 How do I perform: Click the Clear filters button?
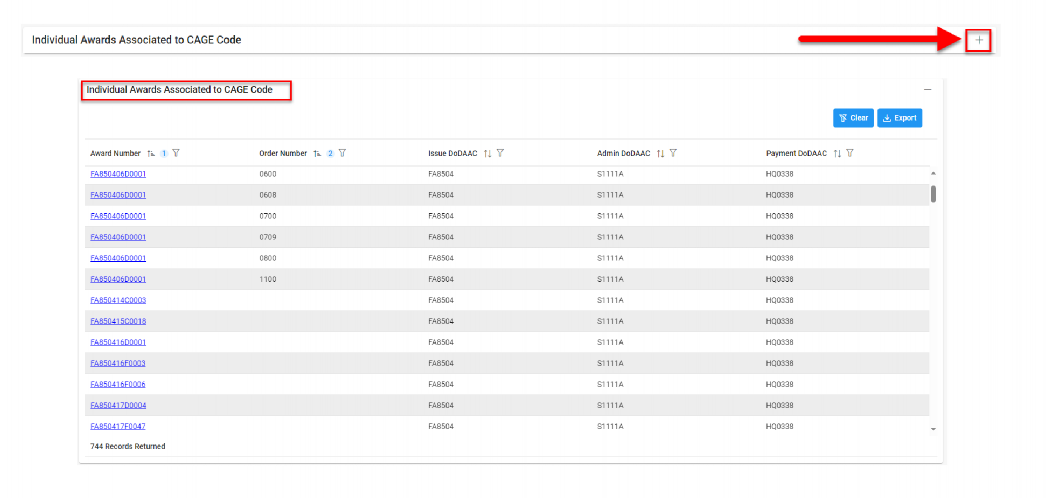click(x=853, y=118)
